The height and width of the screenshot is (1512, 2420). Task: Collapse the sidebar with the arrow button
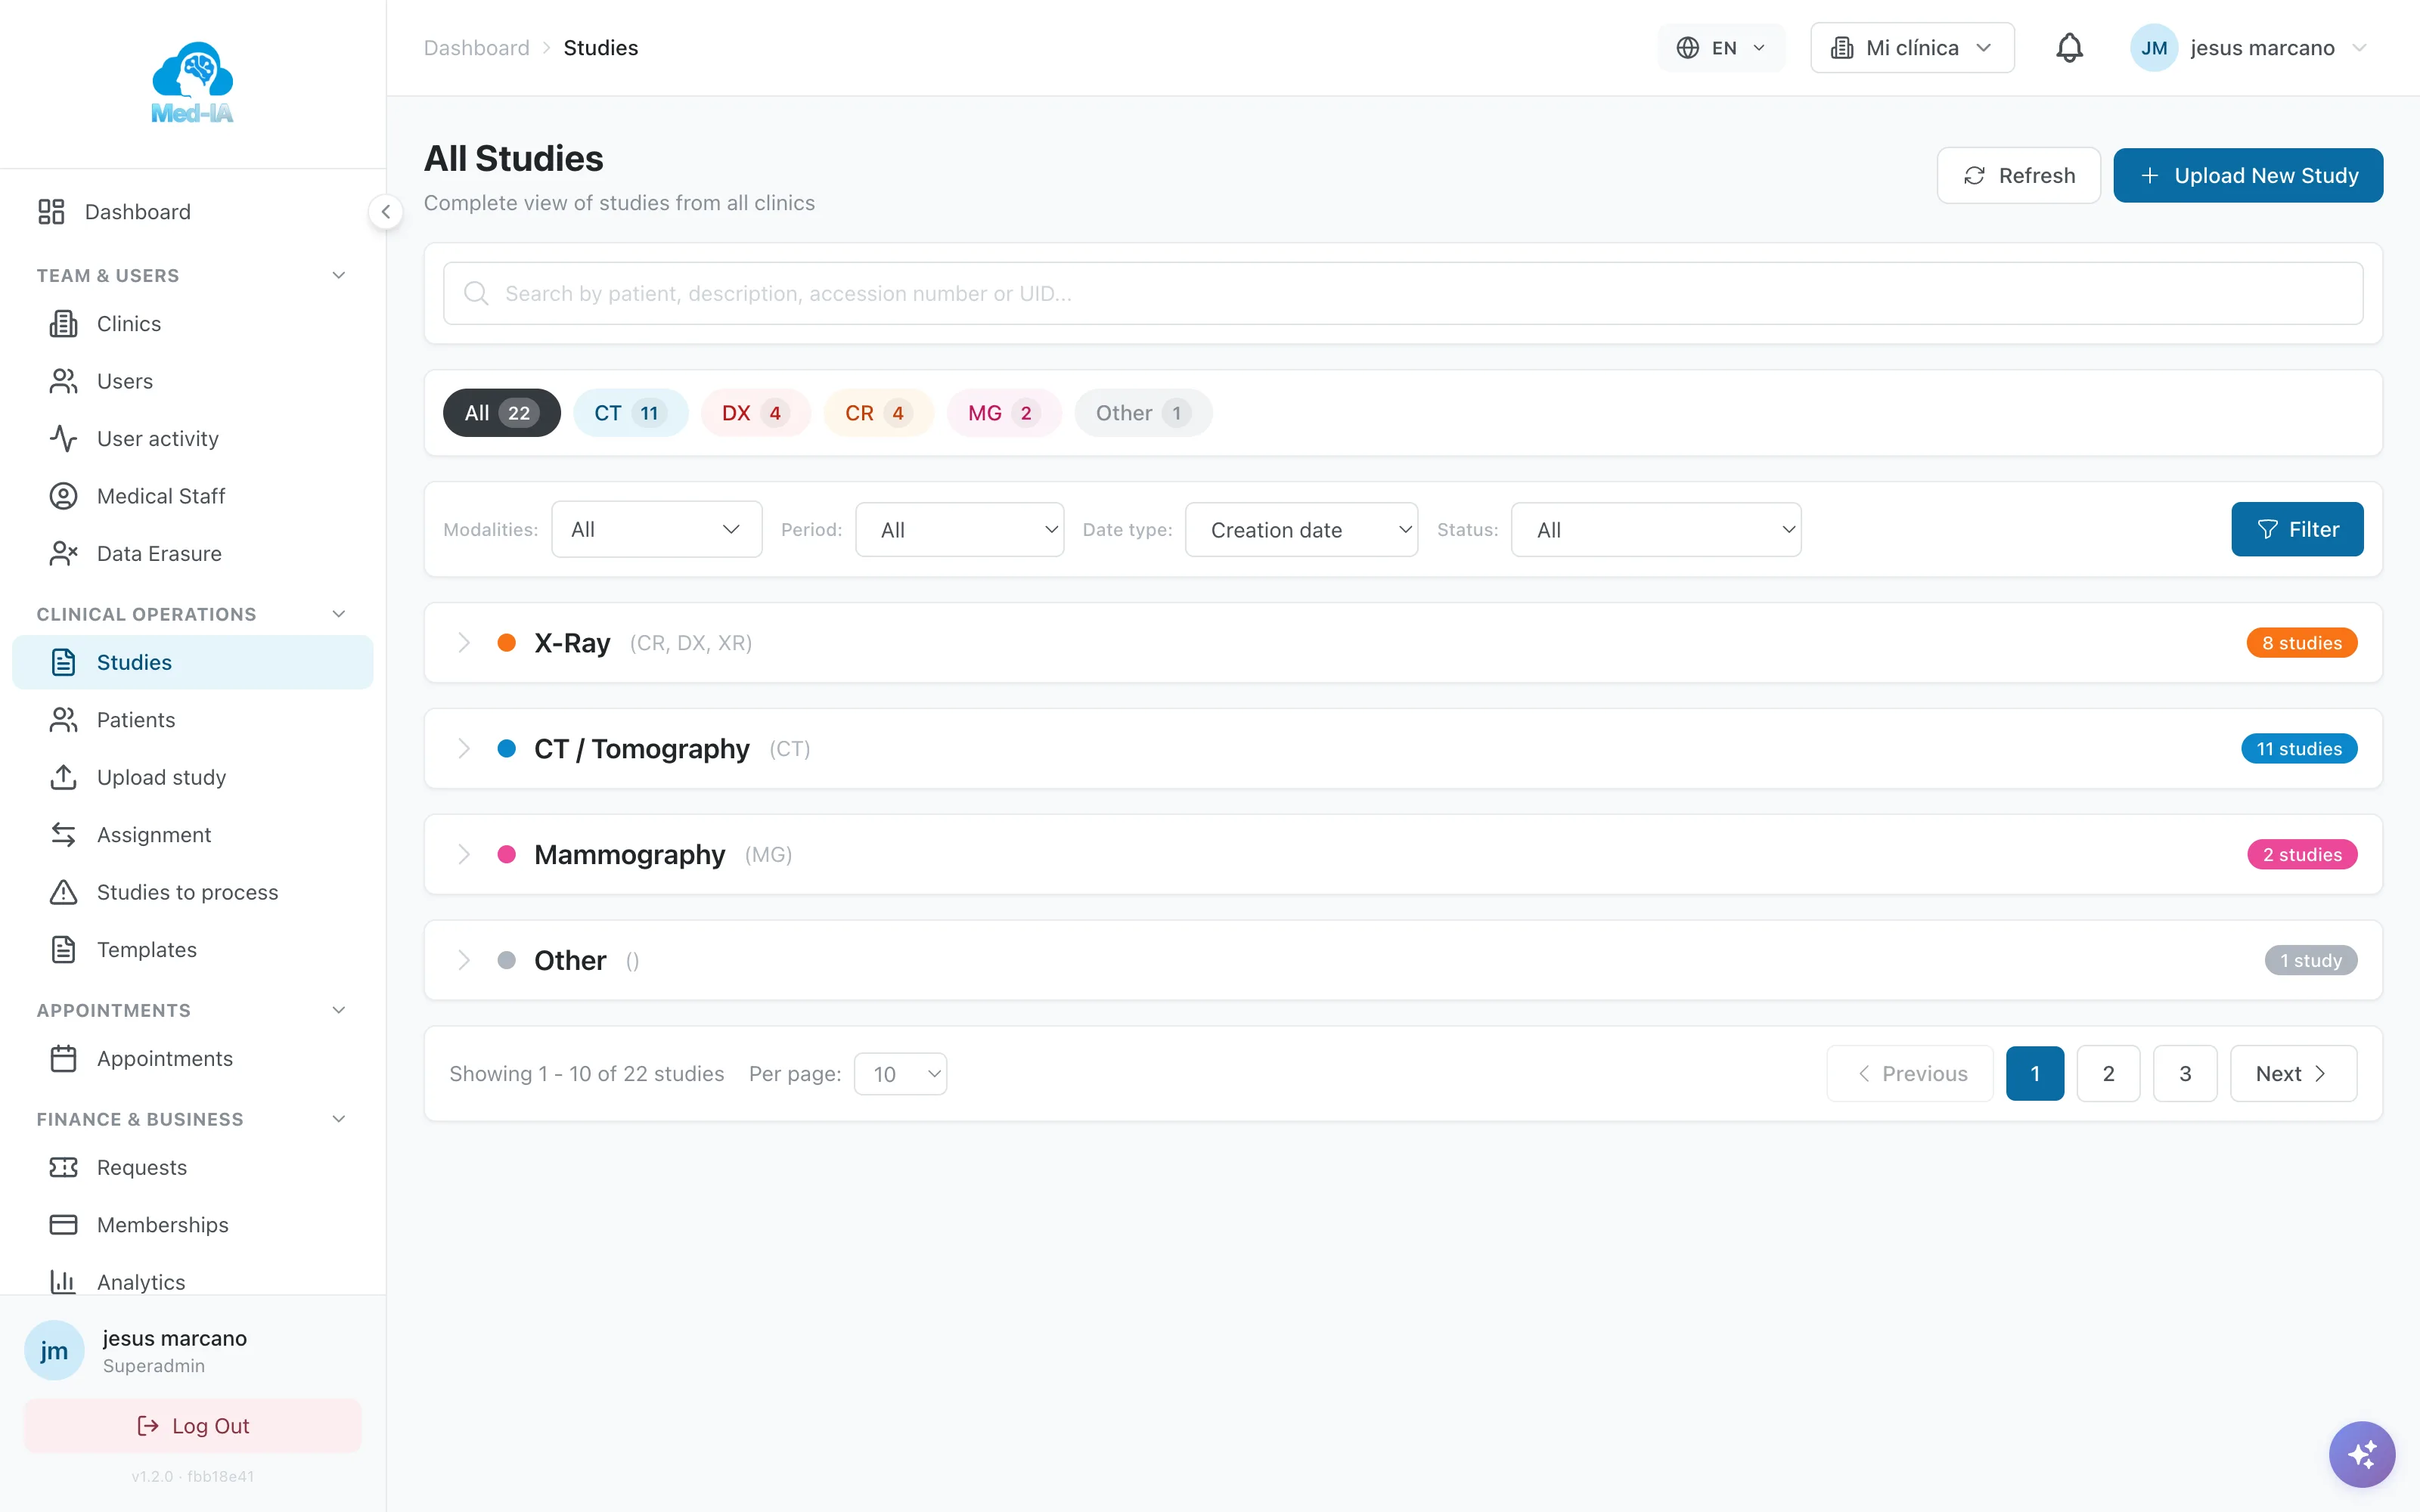click(x=385, y=212)
